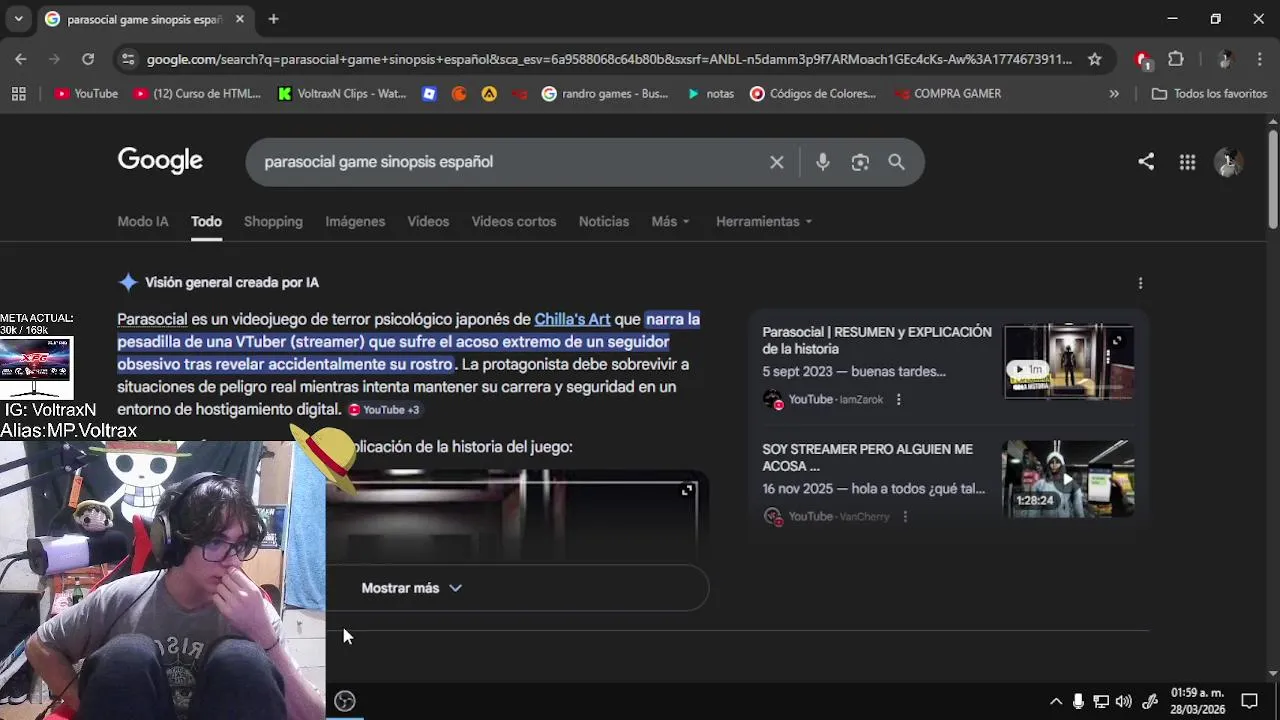Click the OBS icon in the taskbar
The image size is (1280, 720).
tap(345, 701)
